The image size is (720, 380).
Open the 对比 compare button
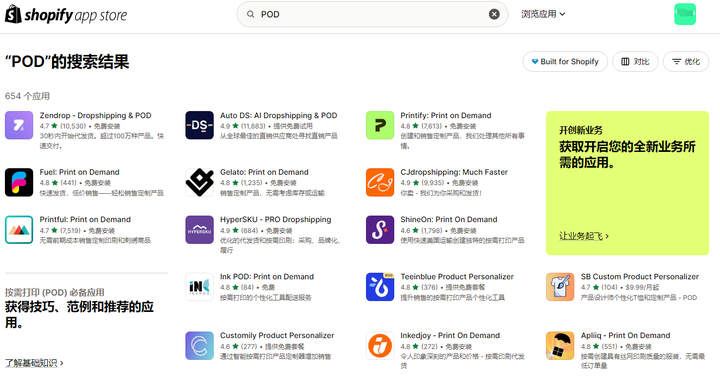pos(635,61)
